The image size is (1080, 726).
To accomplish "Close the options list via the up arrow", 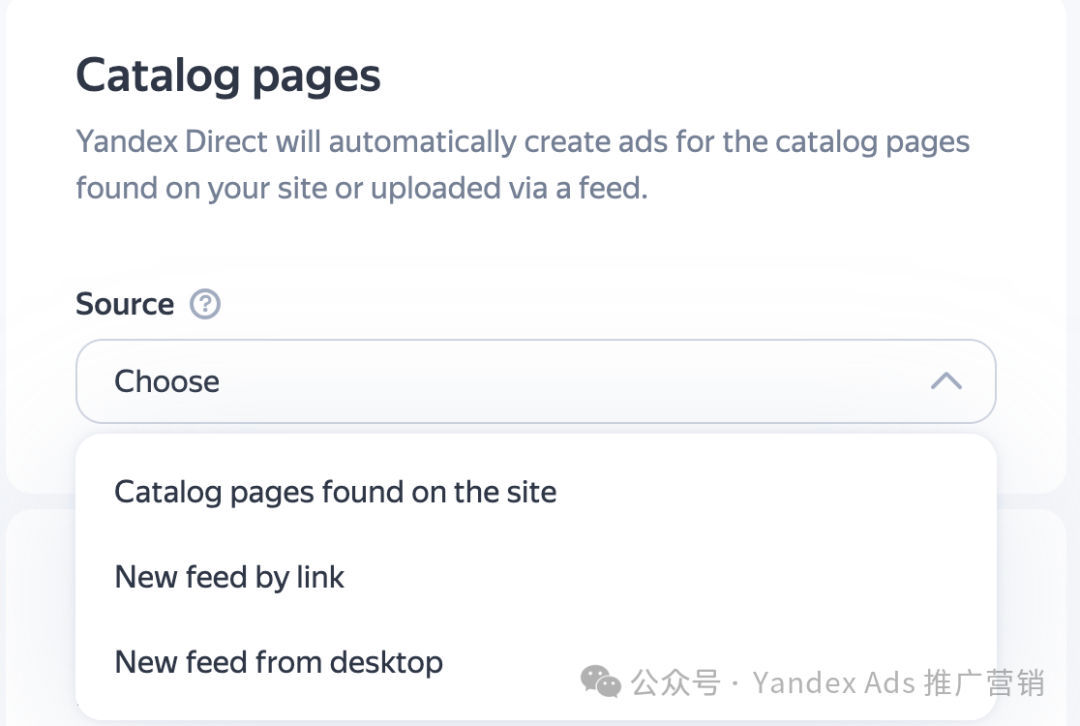I will [946, 381].
